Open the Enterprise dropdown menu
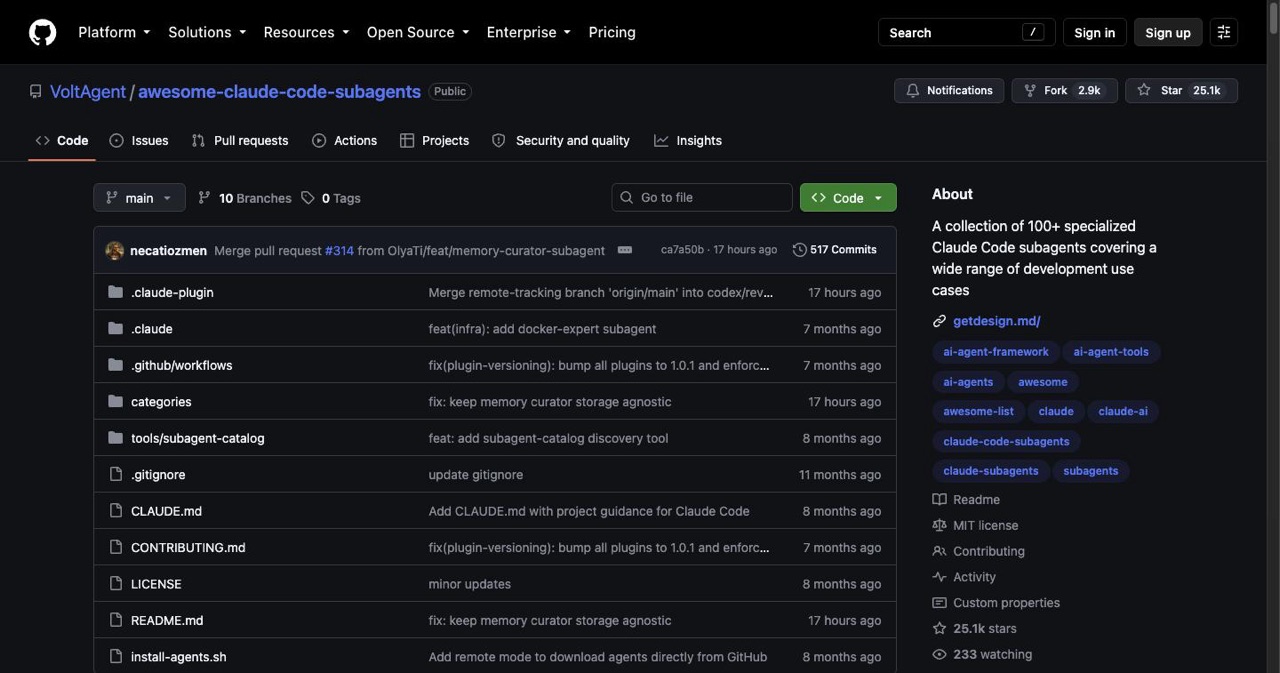The height and width of the screenshot is (673, 1280). tap(529, 32)
